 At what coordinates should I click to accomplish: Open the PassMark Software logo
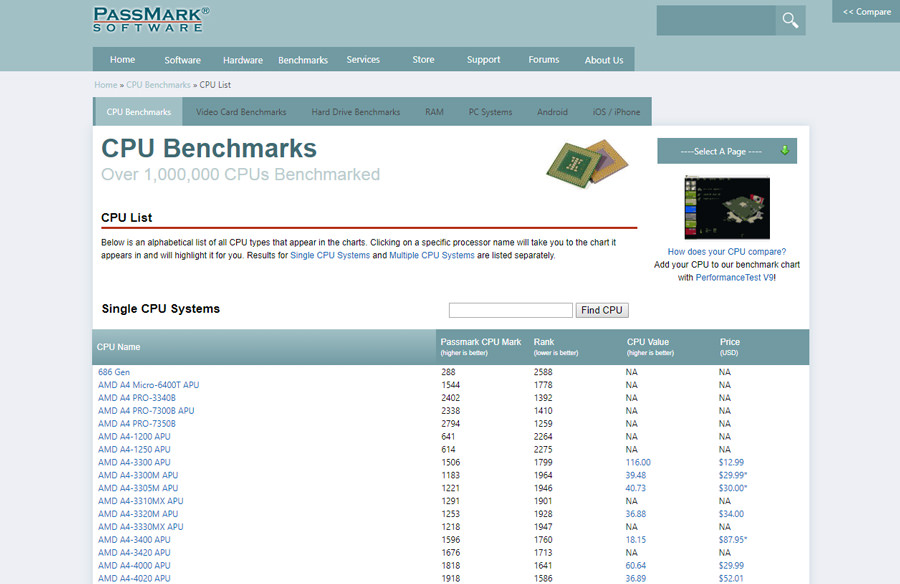[151, 20]
